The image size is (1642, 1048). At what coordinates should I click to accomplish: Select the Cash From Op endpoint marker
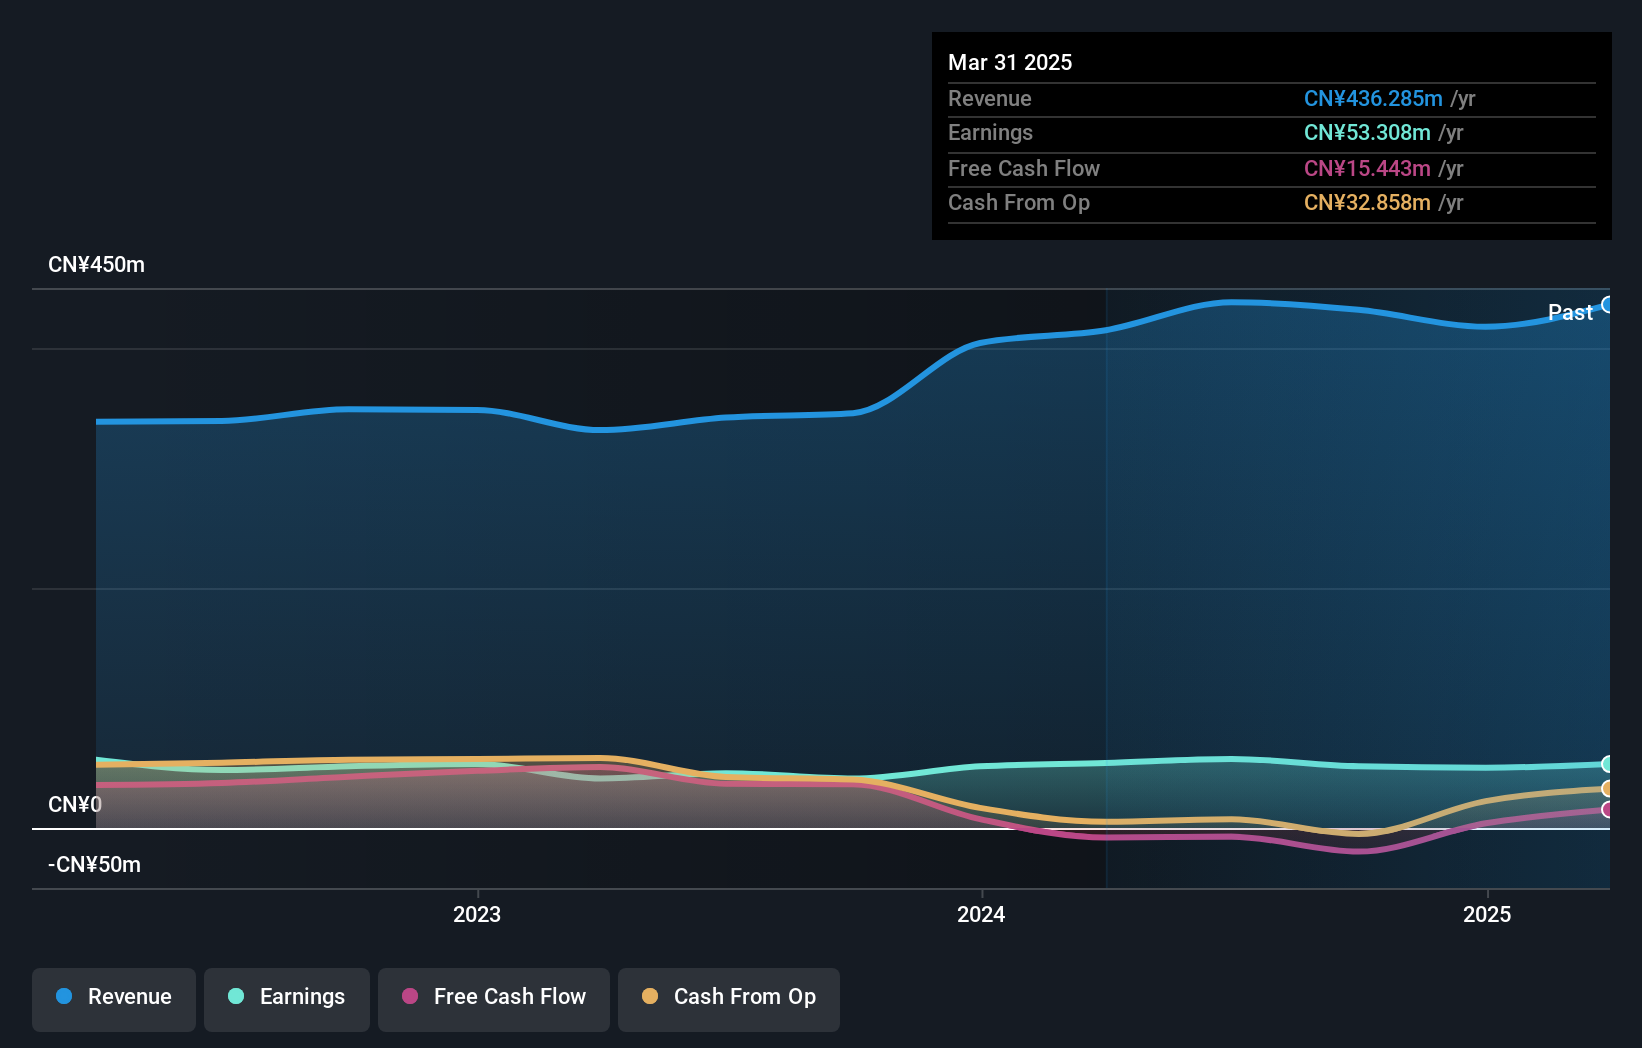click(1607, 789)
